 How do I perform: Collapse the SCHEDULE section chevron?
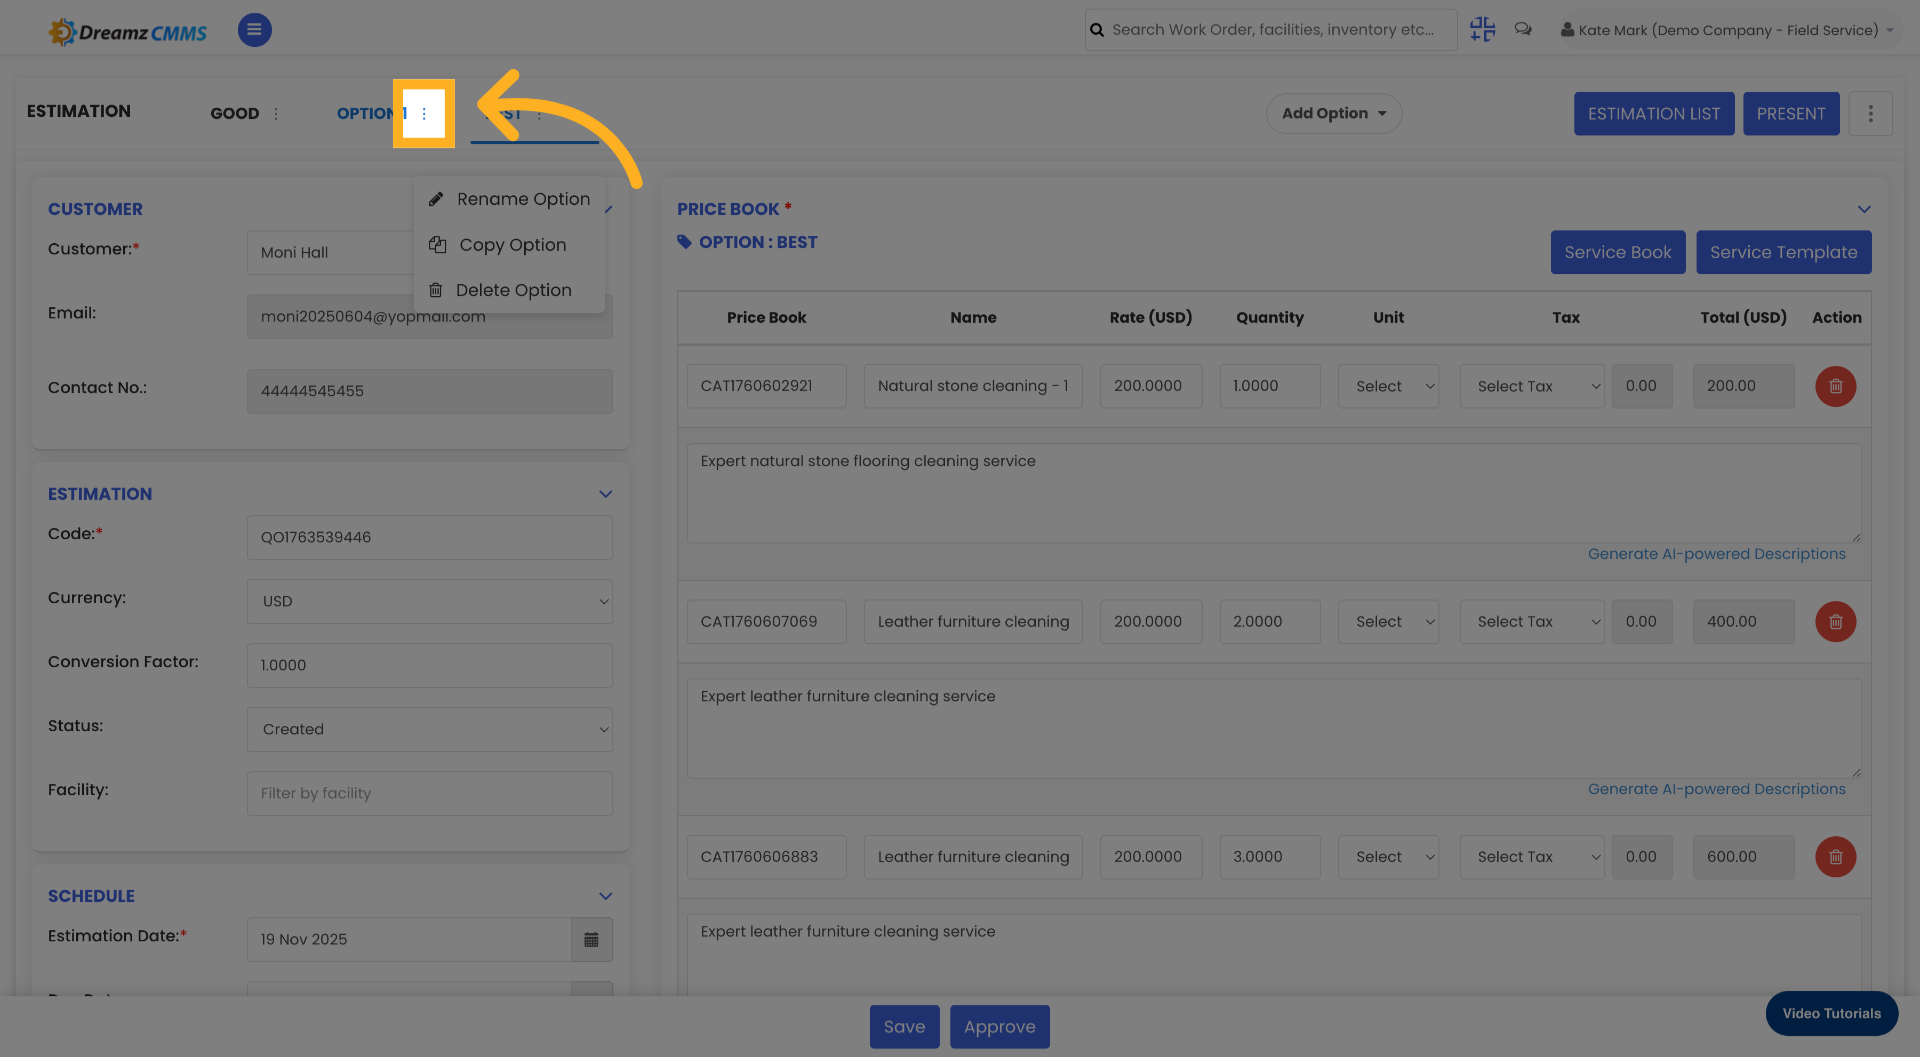[605, 896]
